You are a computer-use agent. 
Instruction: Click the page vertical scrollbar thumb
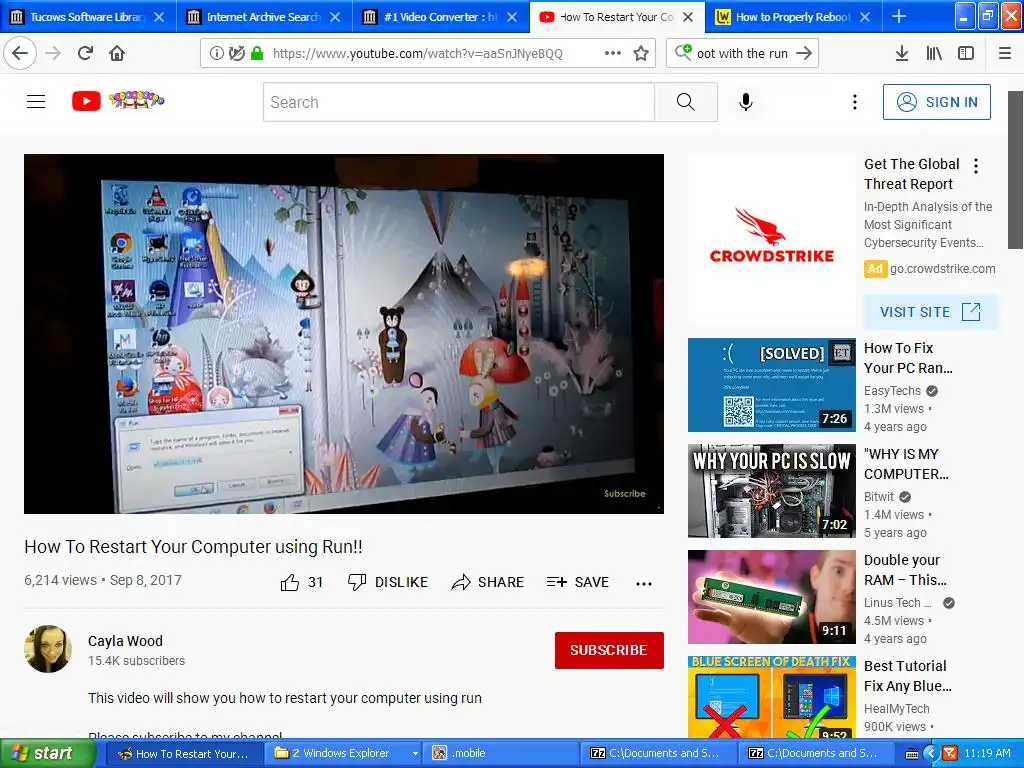(1015, 170)
